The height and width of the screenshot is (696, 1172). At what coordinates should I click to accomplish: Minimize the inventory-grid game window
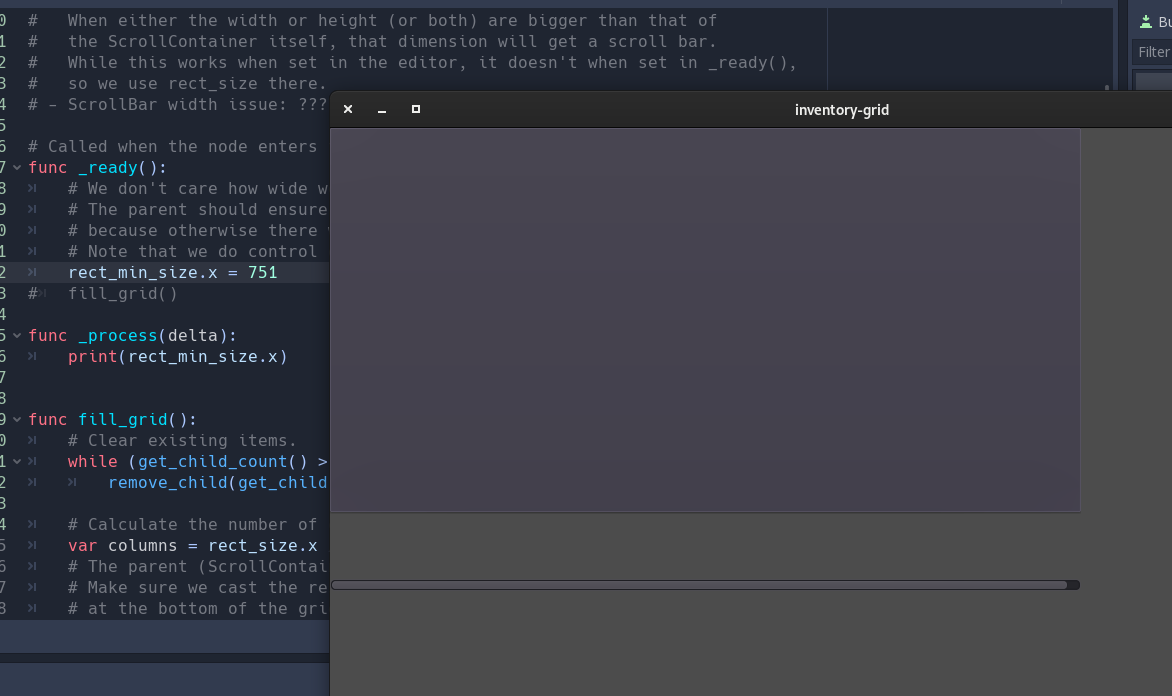tap(381, 110)
